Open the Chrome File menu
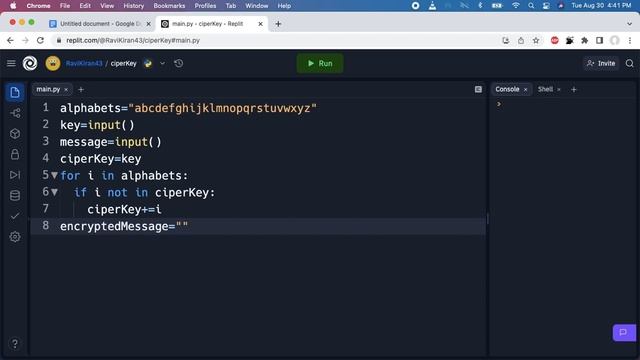 65,6
